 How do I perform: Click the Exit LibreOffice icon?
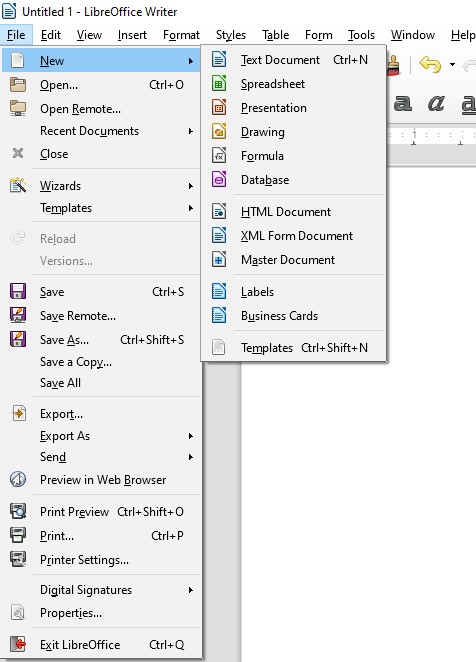[x=18, y=645]
